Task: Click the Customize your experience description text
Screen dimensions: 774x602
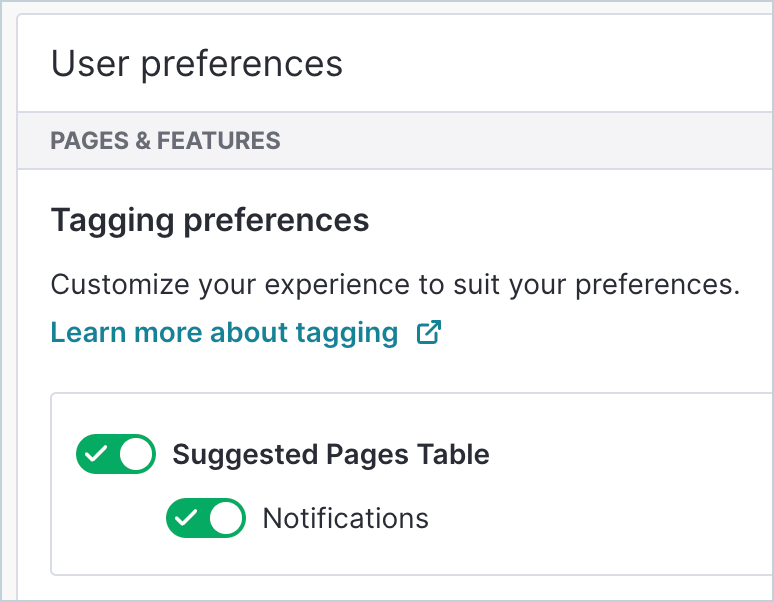Action: pos(395,284)
